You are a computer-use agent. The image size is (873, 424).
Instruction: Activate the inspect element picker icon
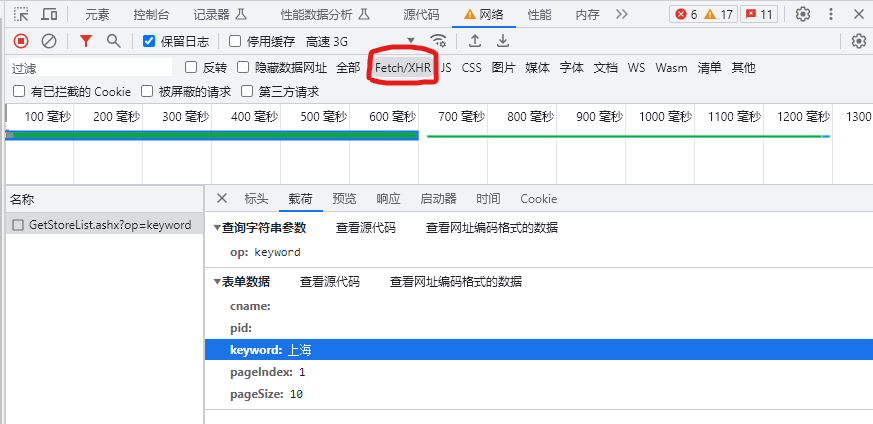pos(21,14)
